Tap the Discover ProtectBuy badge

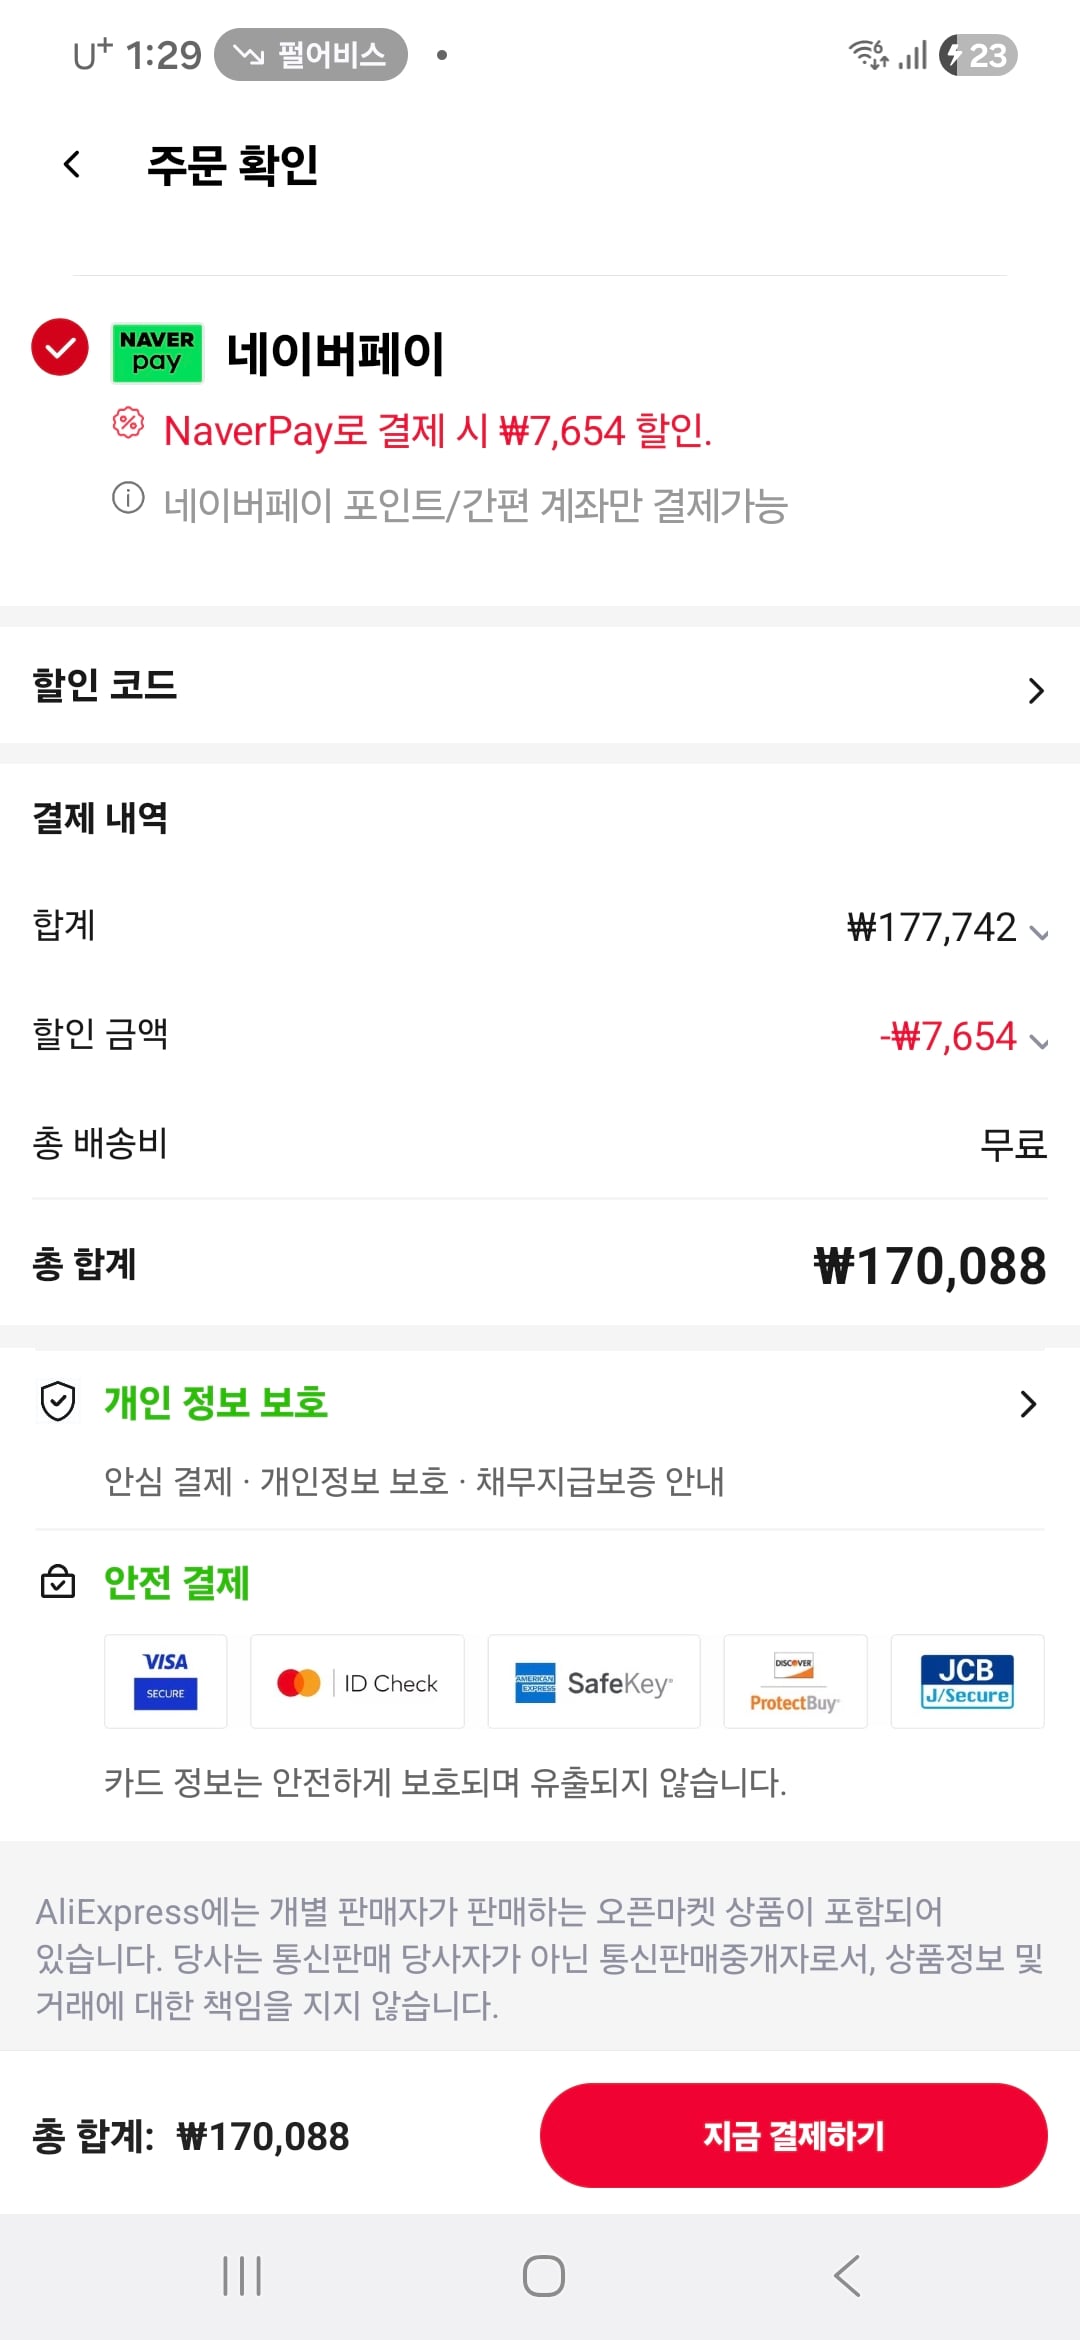pyautogui.click(x=795, y=1682)
